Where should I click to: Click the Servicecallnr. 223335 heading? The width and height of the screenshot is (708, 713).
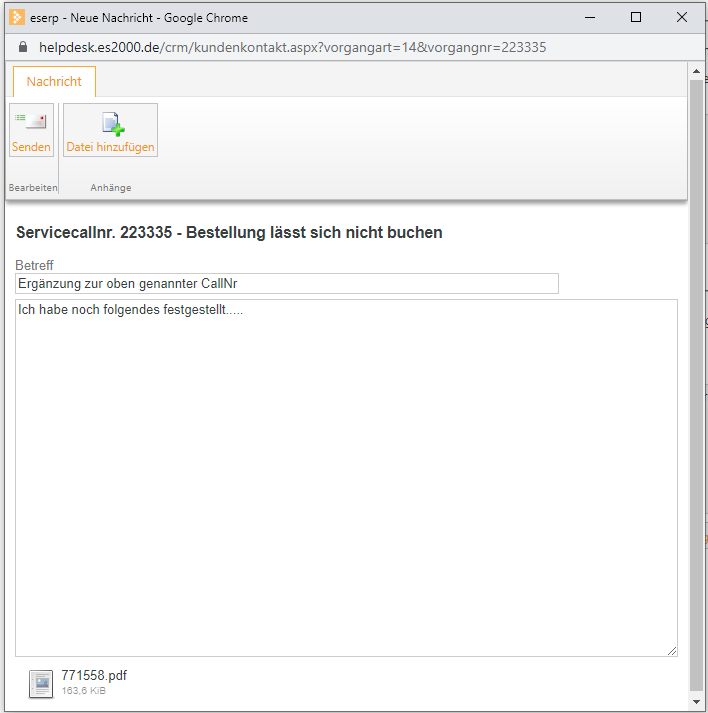coord(229,233)
